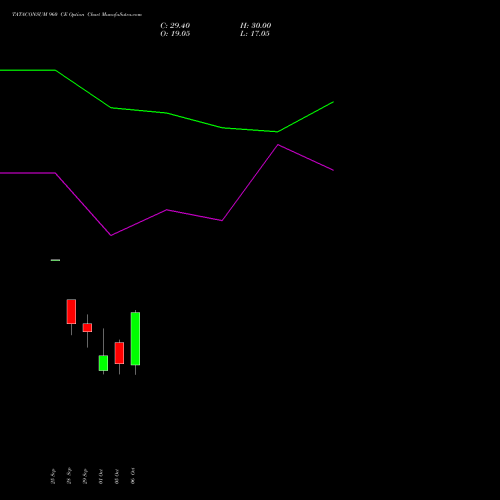Screen dimensions: 500x500
Task: Click the tall green 06 Oct candlestick
Action: (x=135, y=339)
